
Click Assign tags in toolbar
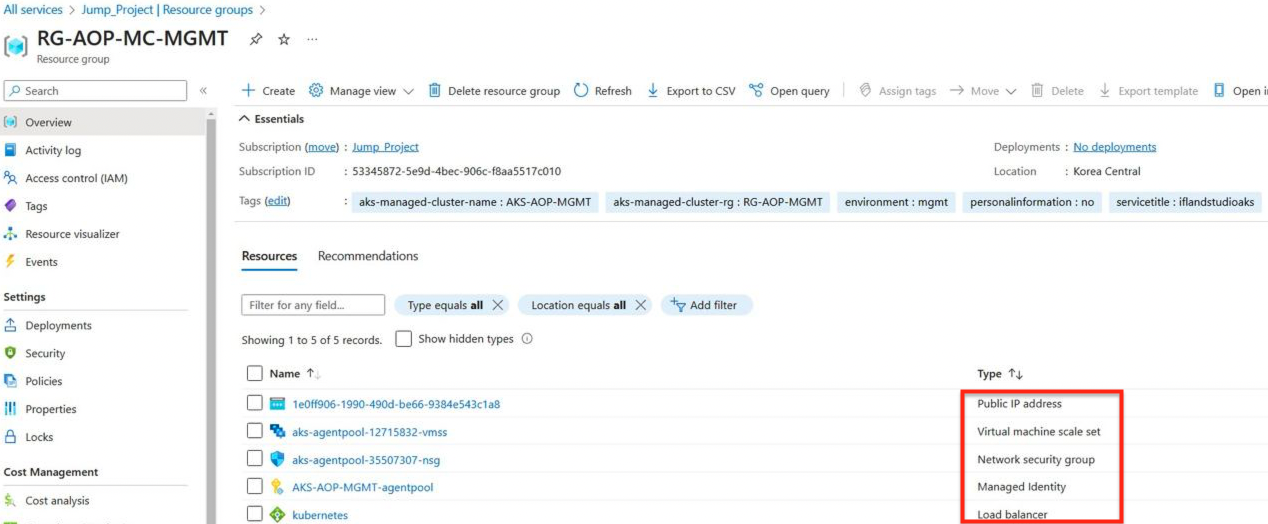click(x=898, y=91)
